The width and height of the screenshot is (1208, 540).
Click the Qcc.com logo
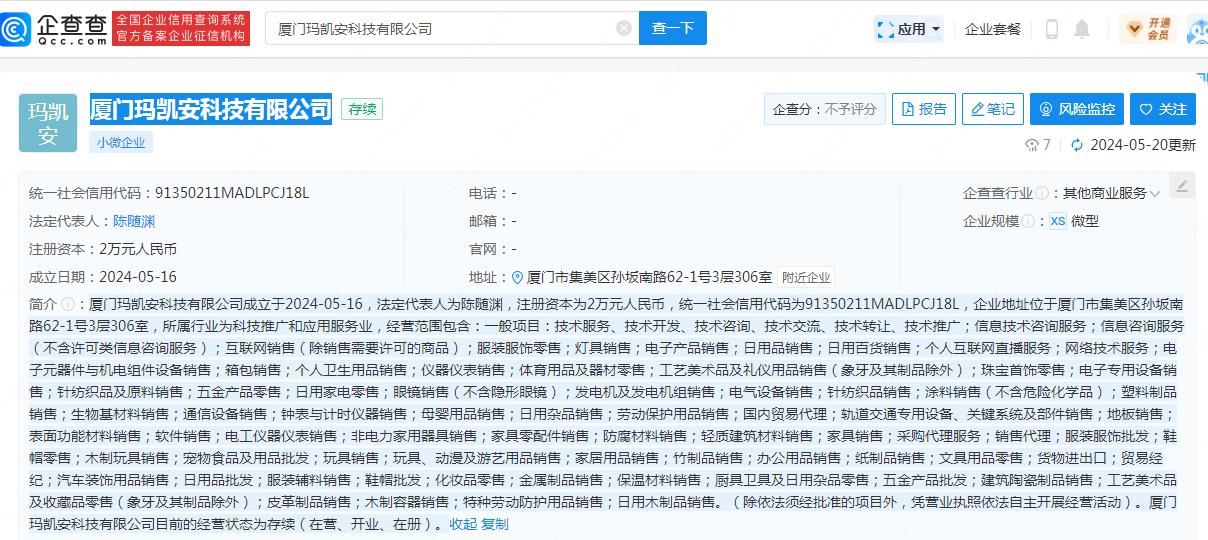click(54, 28)
